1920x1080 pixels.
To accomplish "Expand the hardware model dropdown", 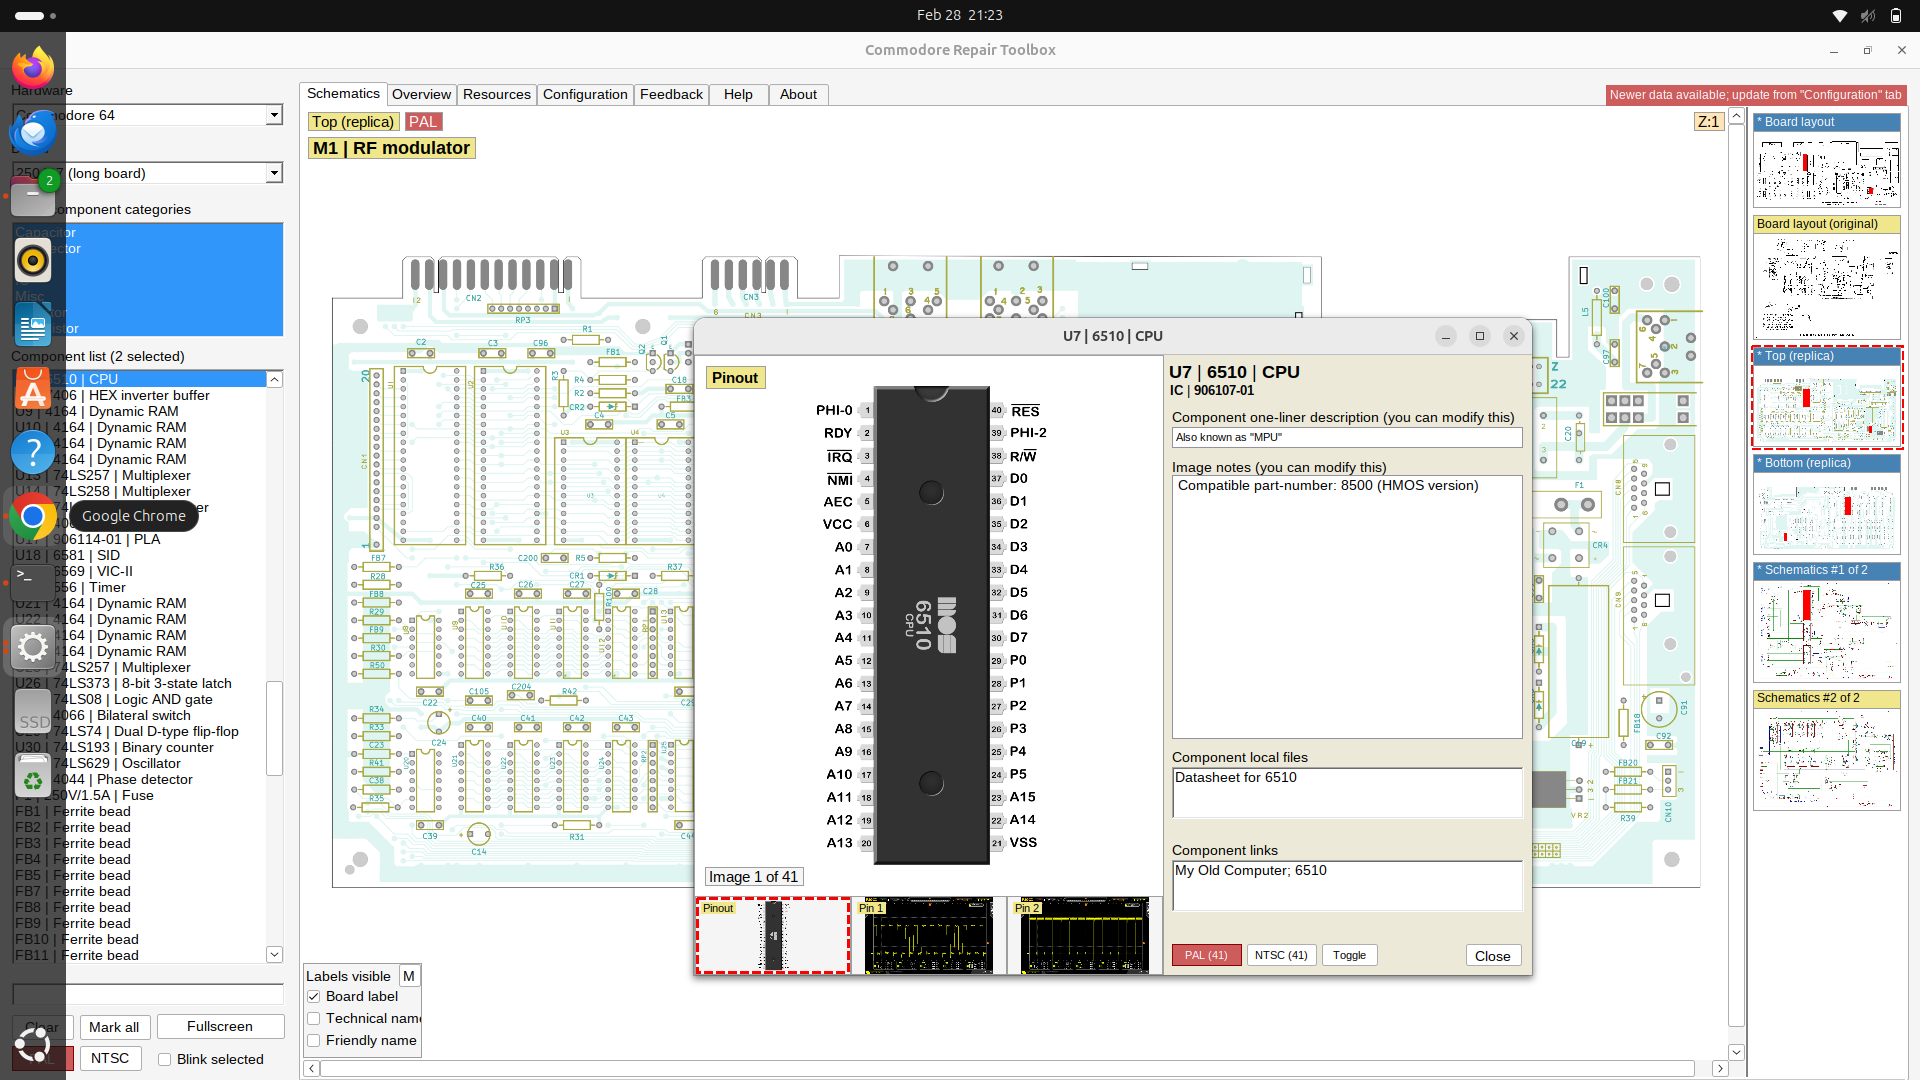I will click(x=274, y=115).
